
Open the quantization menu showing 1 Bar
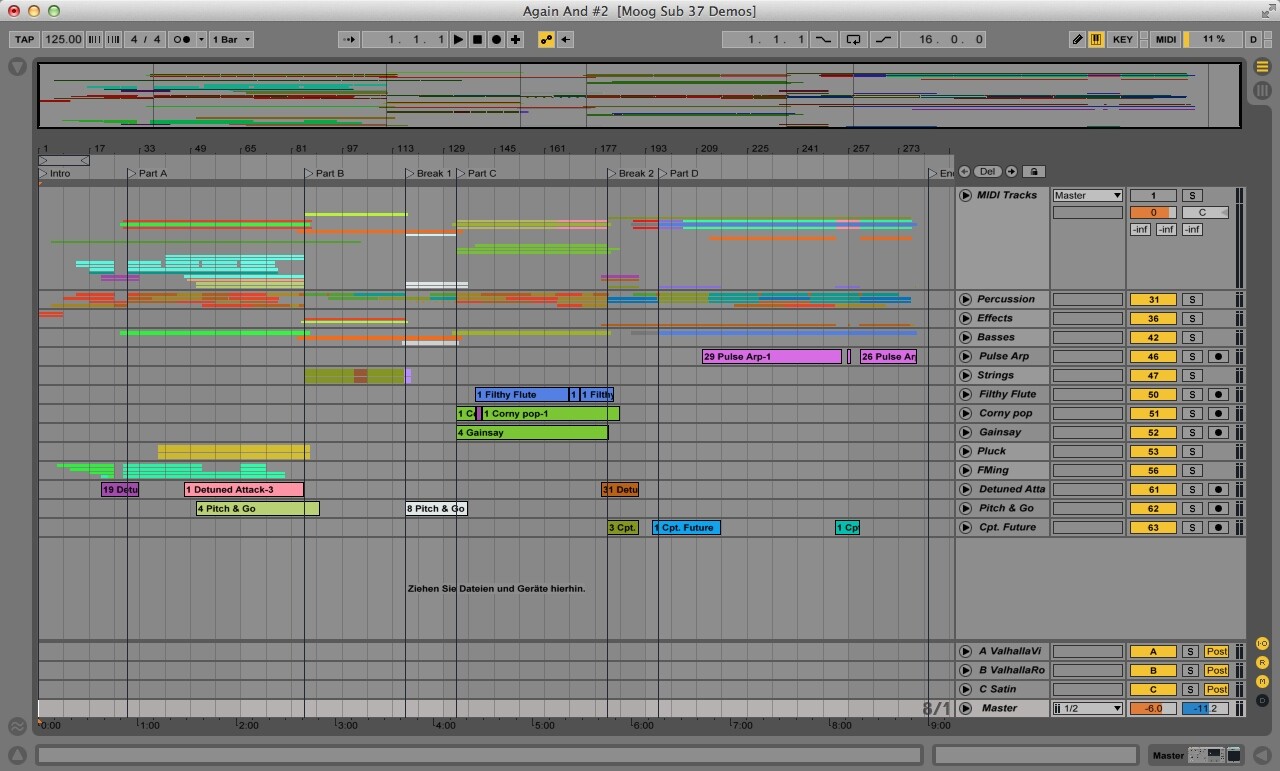click(x=232, y=40)
